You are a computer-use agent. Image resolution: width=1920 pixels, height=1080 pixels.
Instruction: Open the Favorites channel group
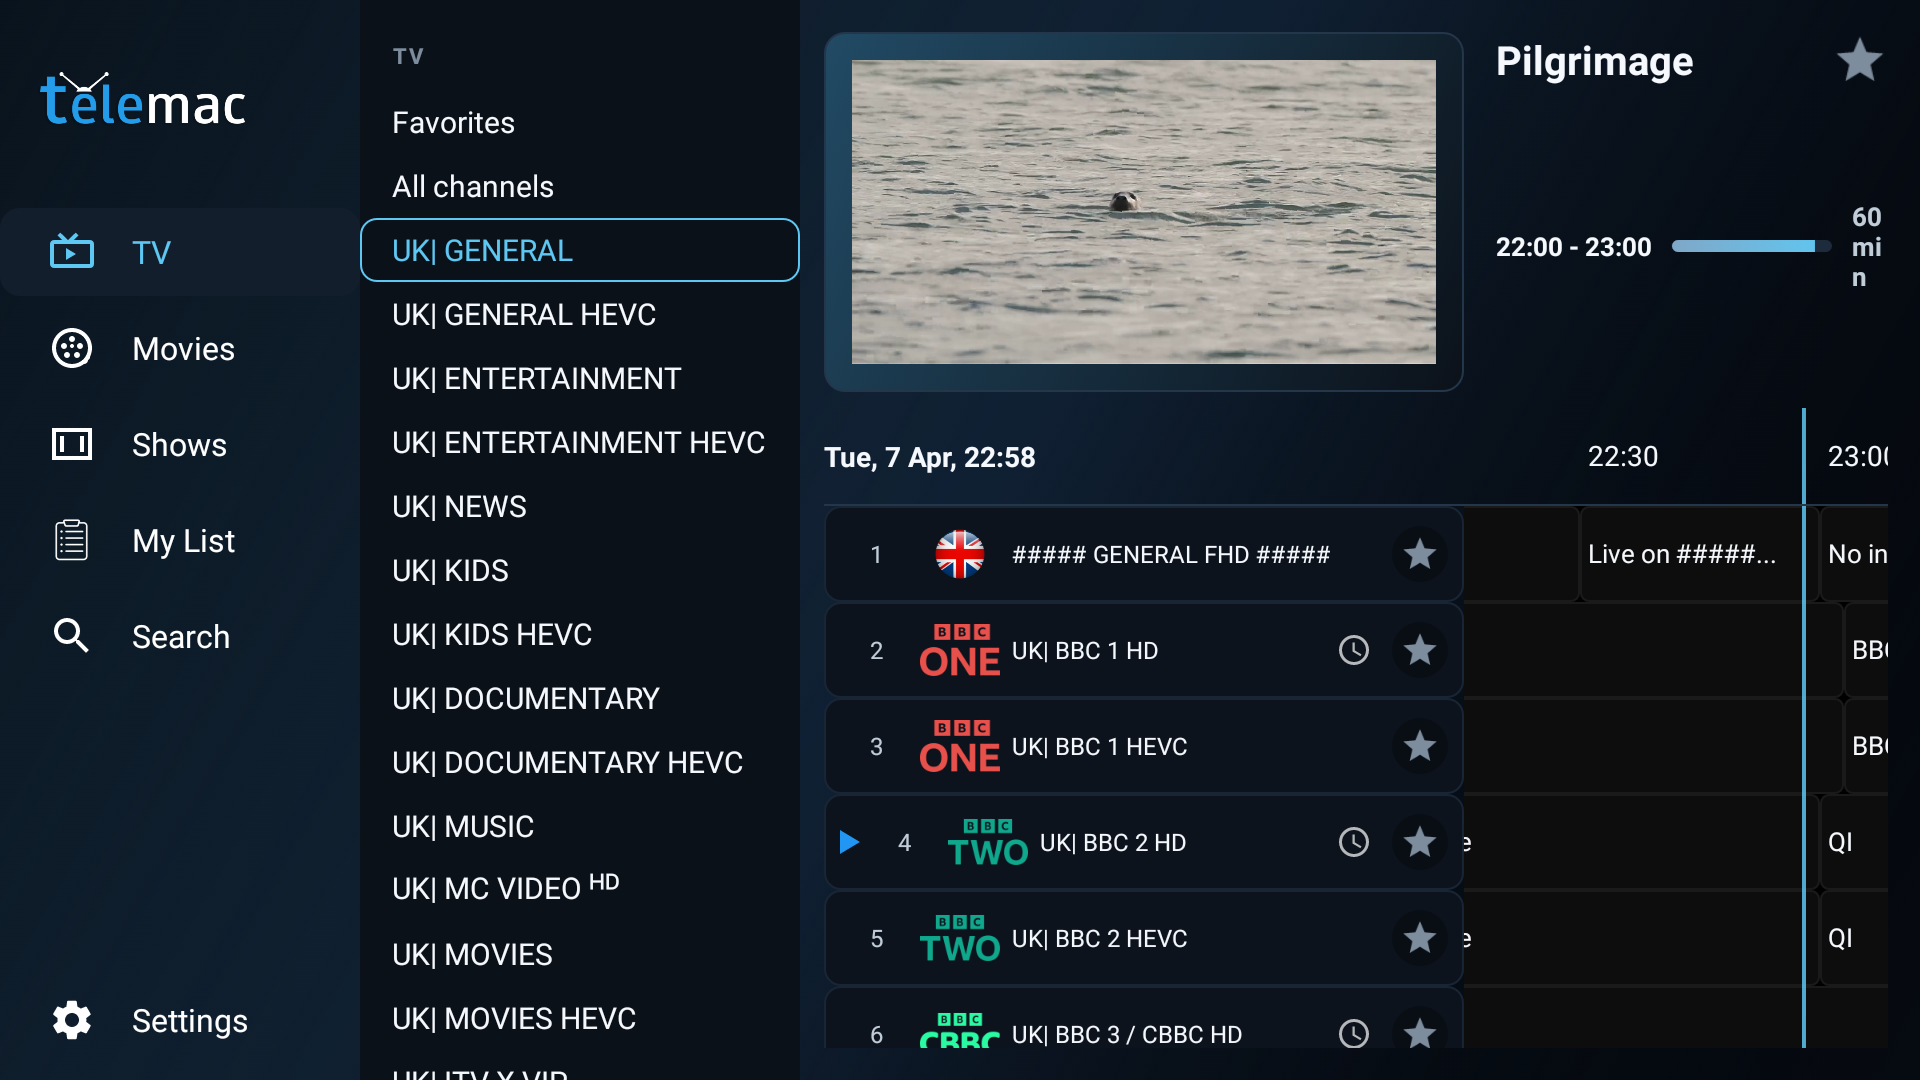pos(453,123)
